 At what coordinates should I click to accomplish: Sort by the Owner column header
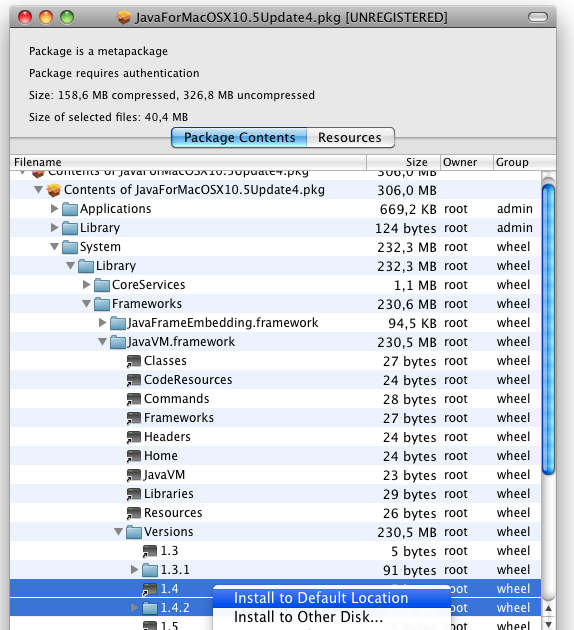point(467,162)
